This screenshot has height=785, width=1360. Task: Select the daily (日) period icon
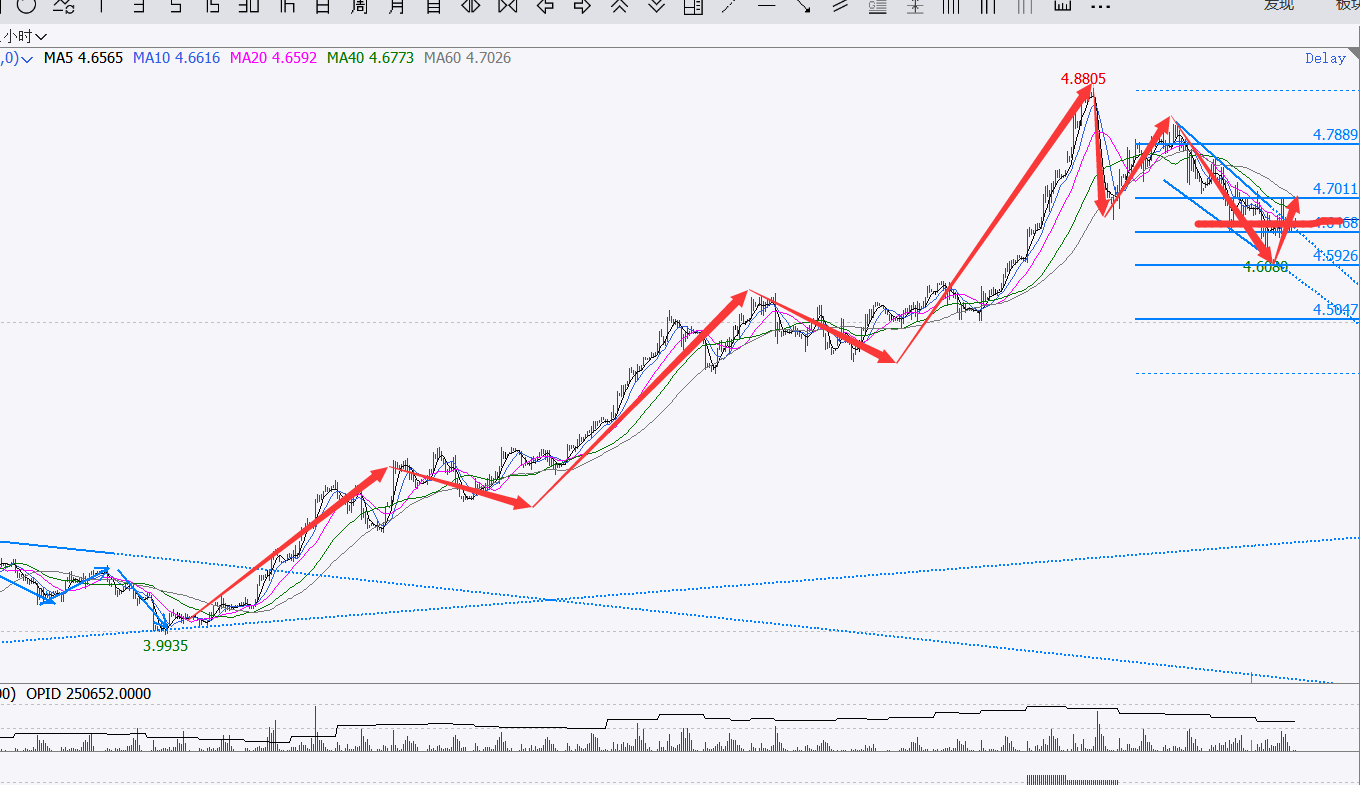click(323, 6)
